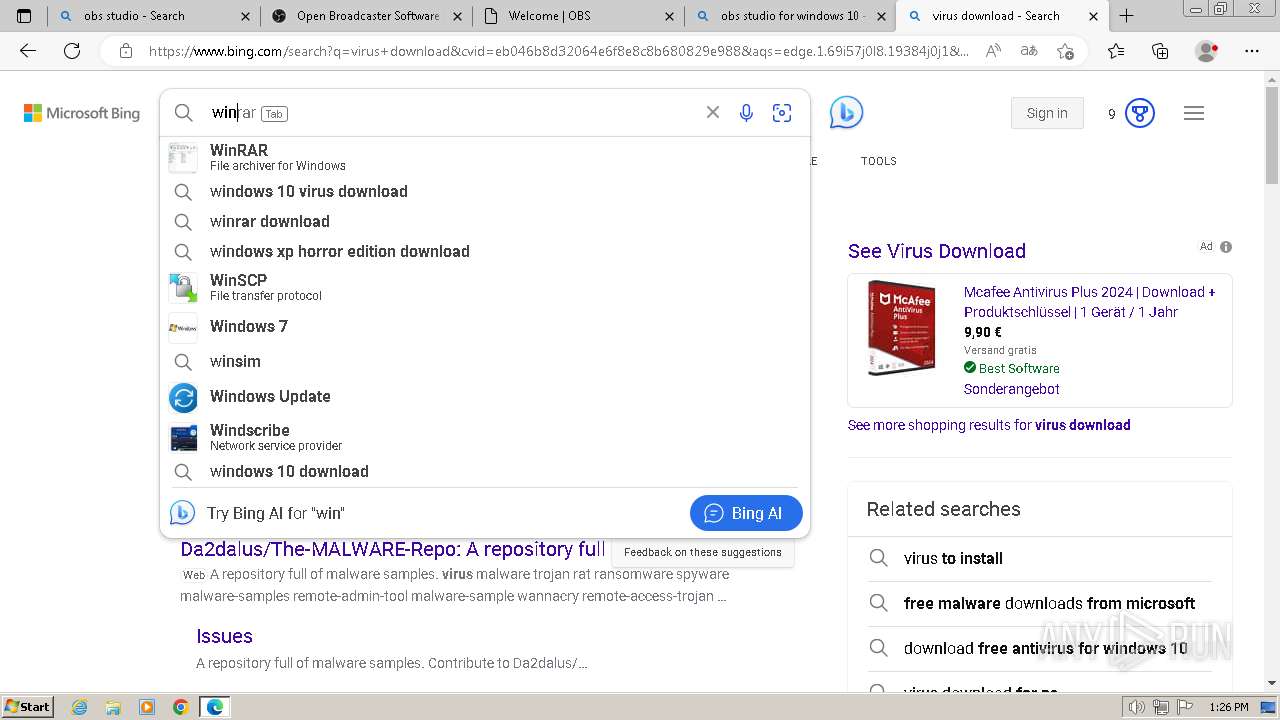Open ad info icon next to Ad label
Screen dimensions: 1280x720
(x=1226, y=247)
